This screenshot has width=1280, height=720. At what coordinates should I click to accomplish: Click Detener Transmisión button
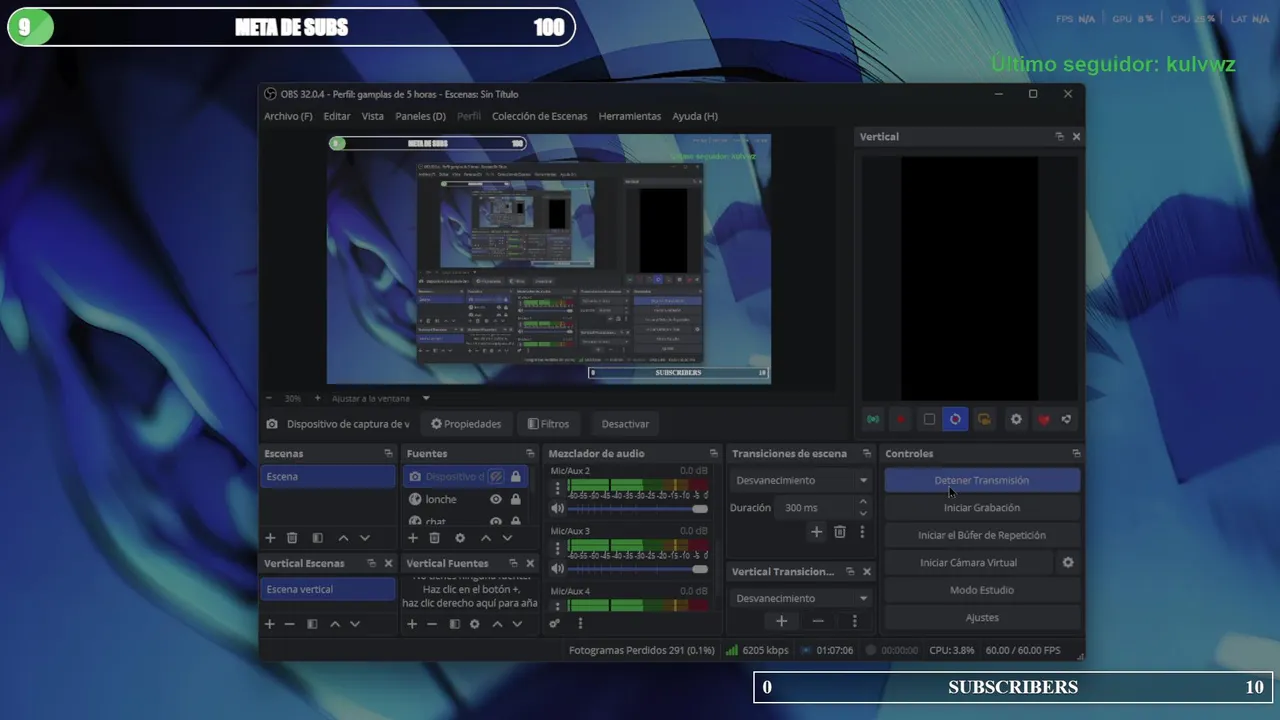coord(982,481)
